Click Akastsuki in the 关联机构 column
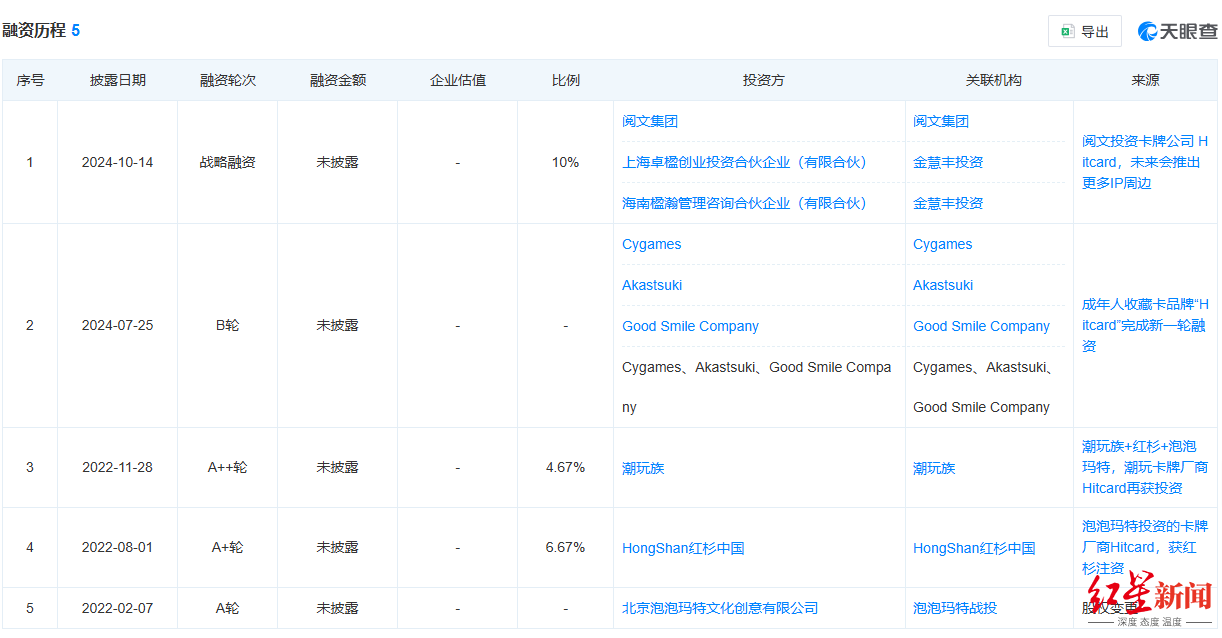 tap(942, 285)
